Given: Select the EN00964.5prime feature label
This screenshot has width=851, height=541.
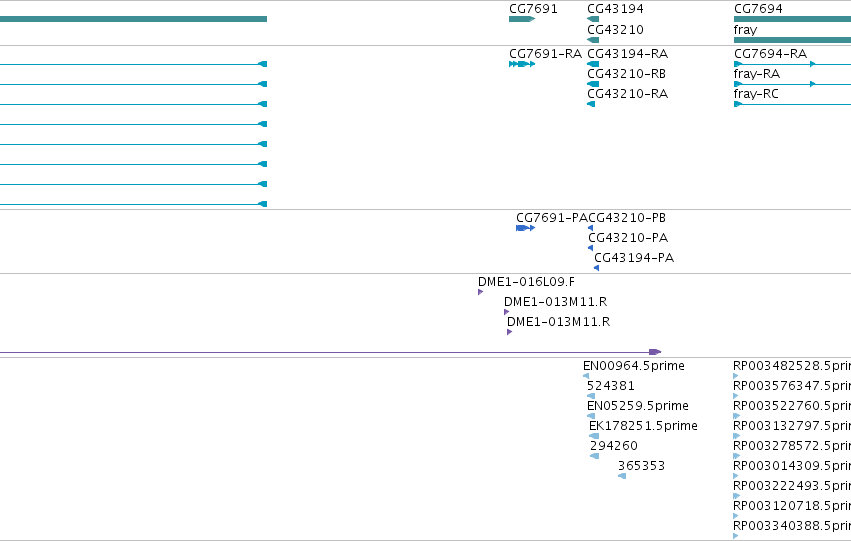Looking at the screenshot, I should pos(634,366).
